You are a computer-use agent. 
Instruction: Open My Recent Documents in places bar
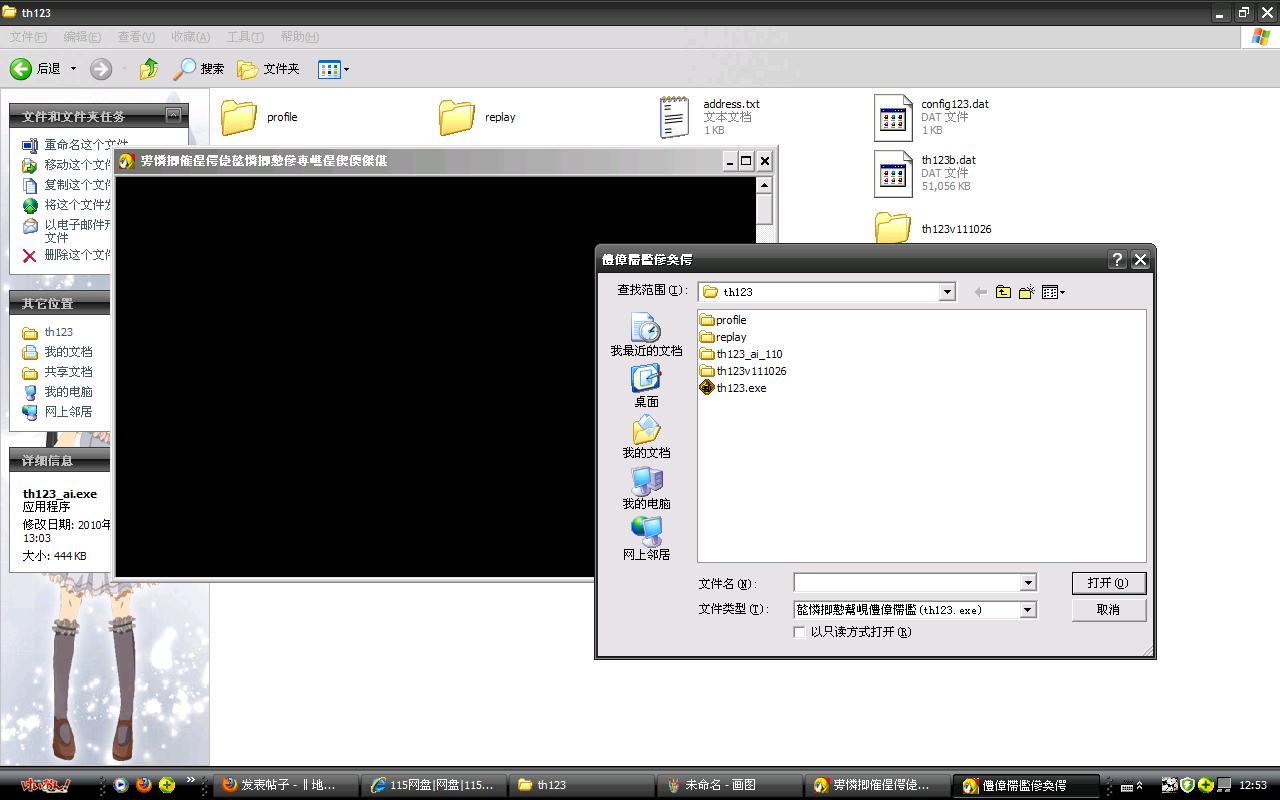coord(646,335)
